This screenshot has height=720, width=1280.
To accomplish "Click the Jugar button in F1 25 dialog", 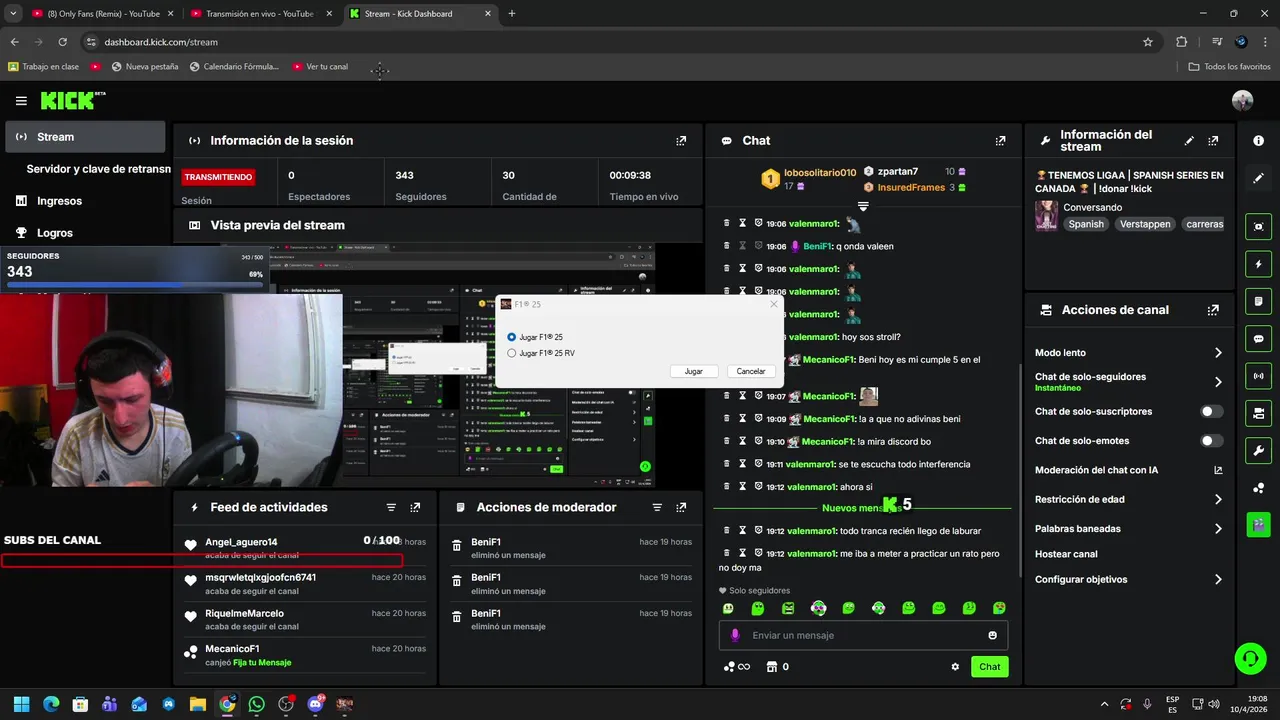I will (x=693, y=371).
